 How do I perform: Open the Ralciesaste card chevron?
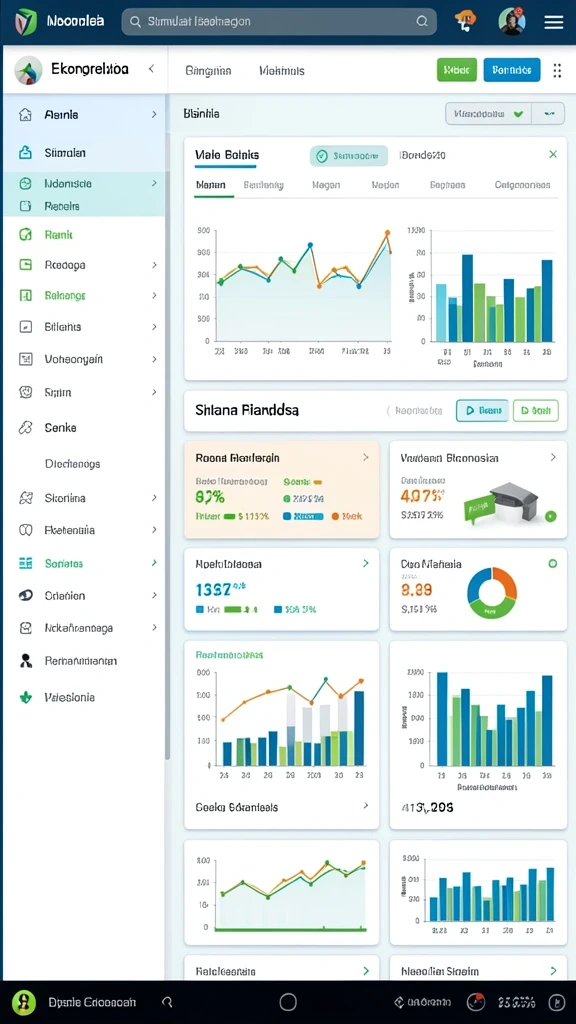[x=366, y=971]
